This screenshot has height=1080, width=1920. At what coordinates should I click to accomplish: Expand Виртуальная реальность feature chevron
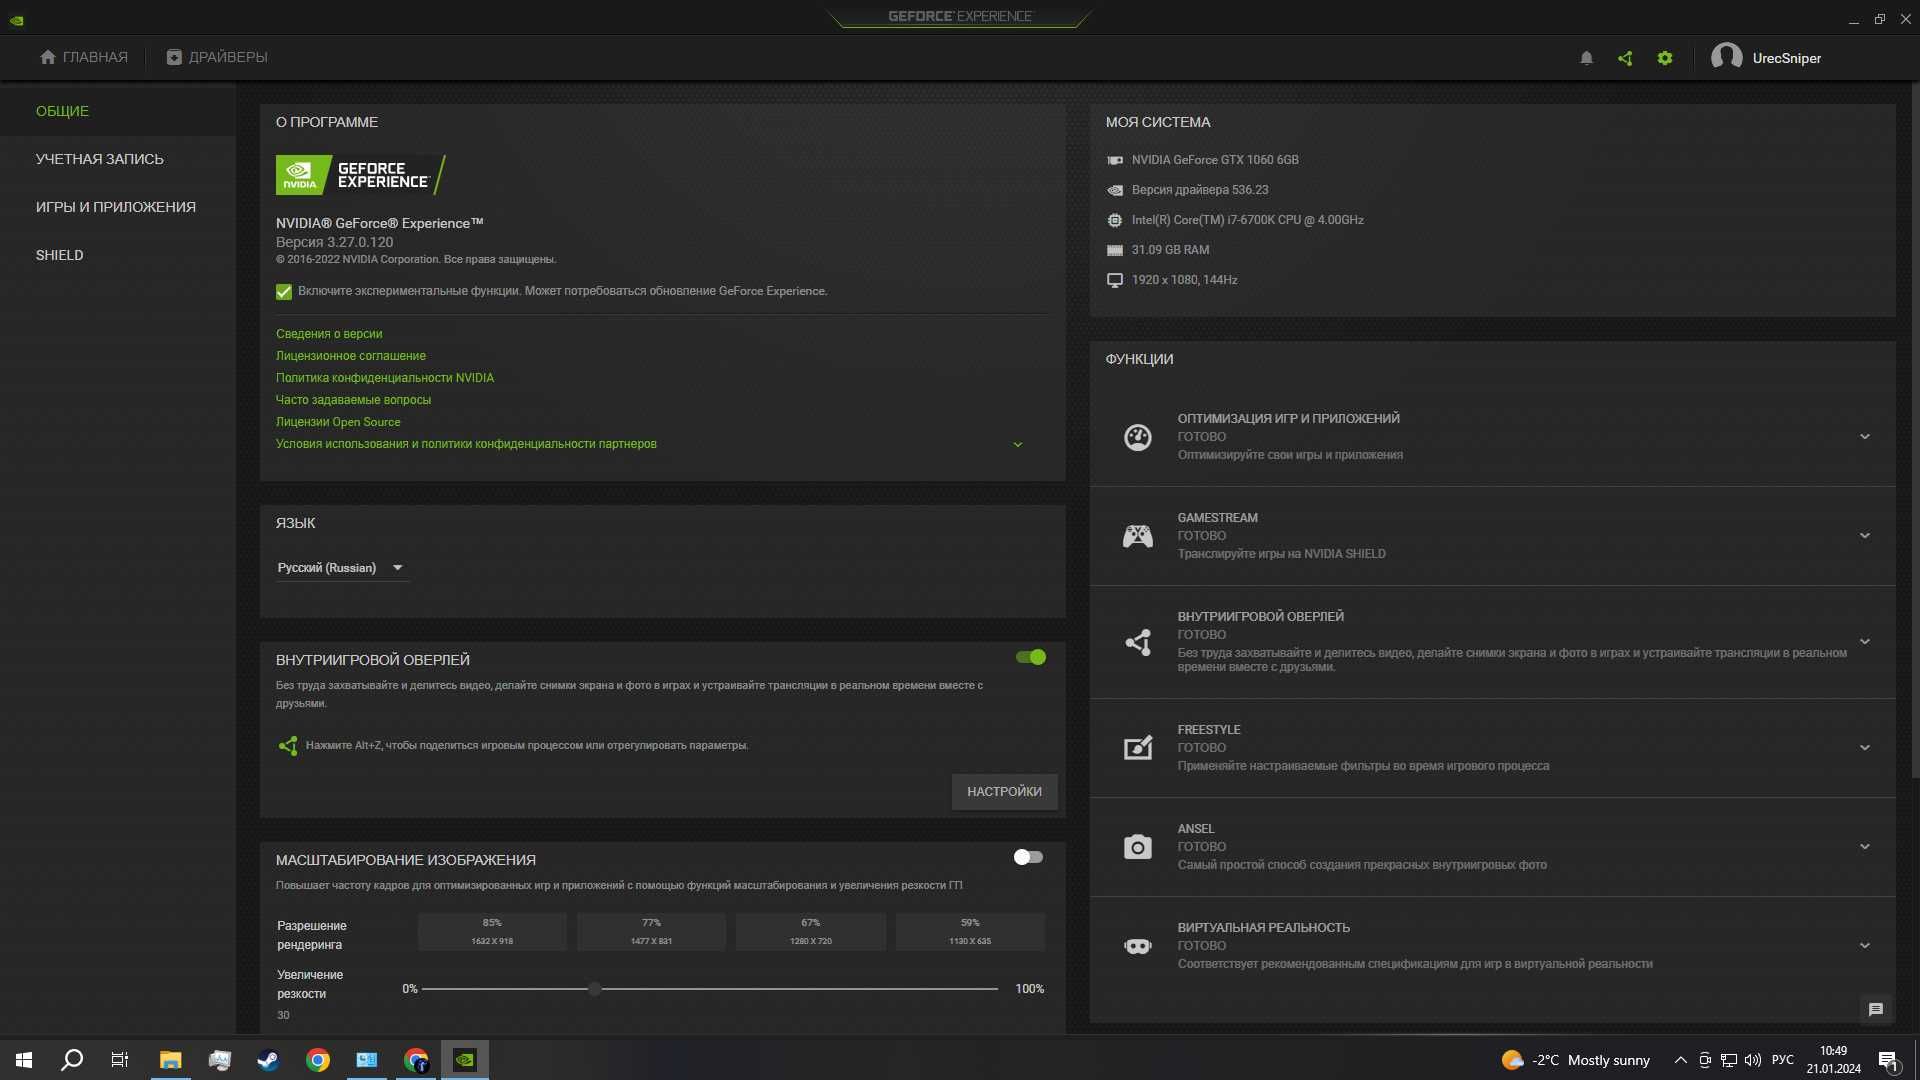pos(1865,946)
